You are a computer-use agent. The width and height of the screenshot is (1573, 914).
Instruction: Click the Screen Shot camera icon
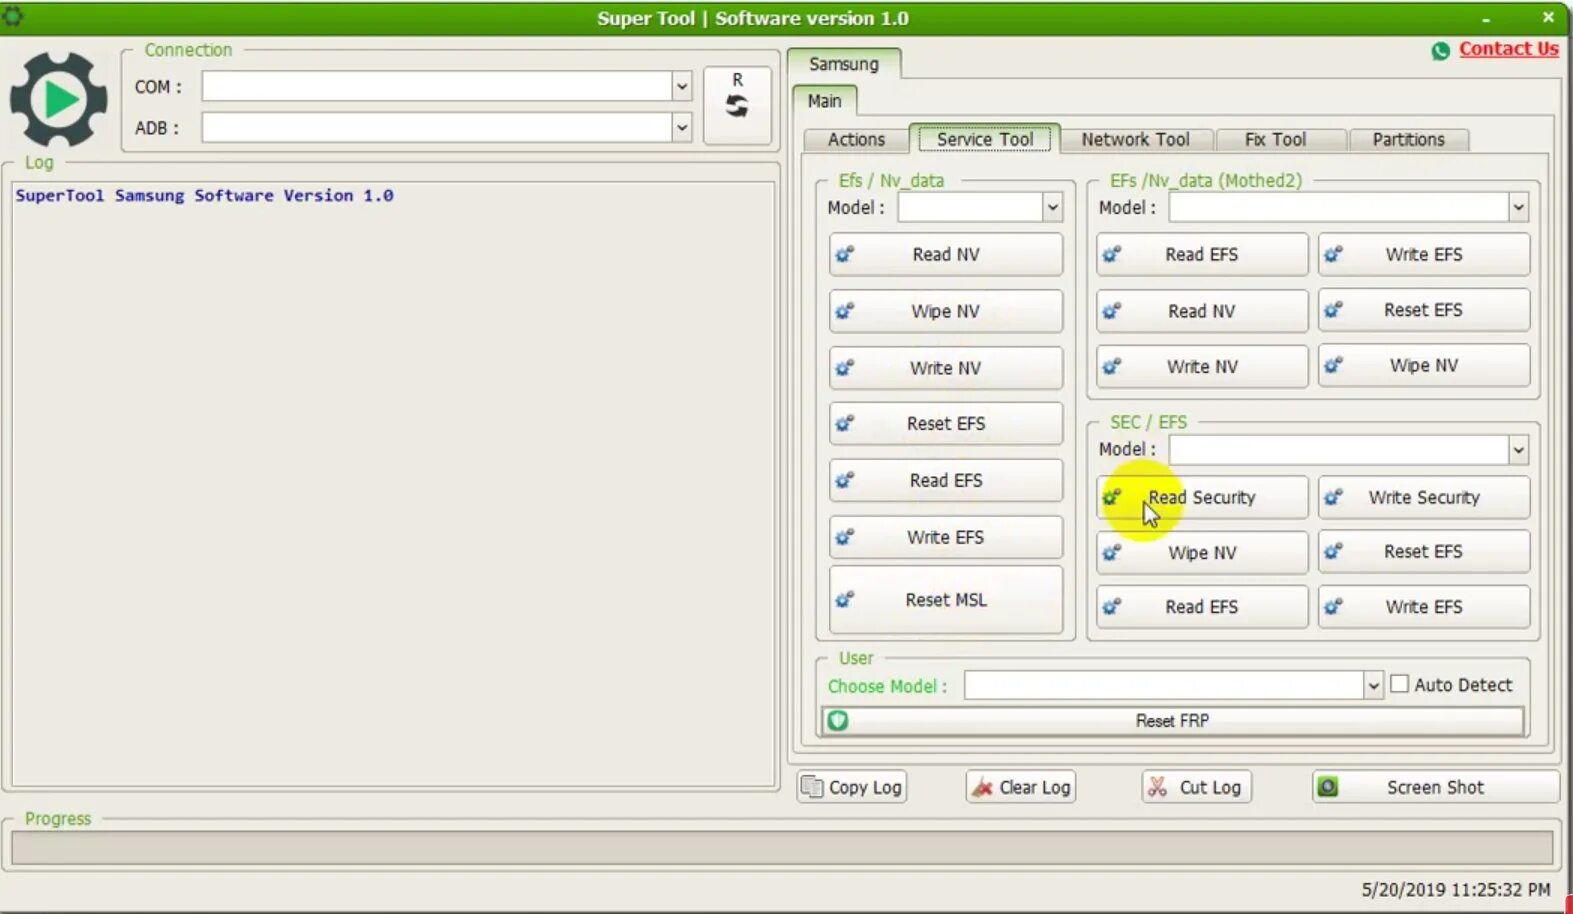pyautogui.click(x=1327, y=787)
